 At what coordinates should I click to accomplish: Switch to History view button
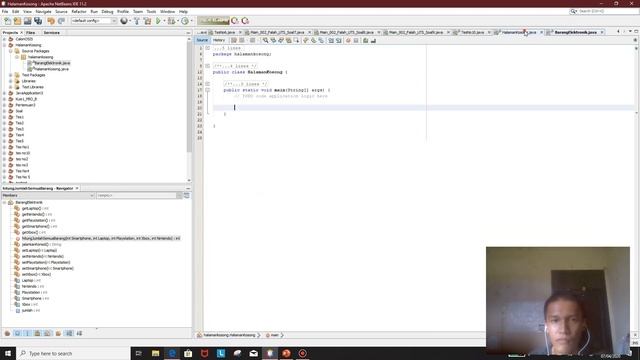(218, 40)
